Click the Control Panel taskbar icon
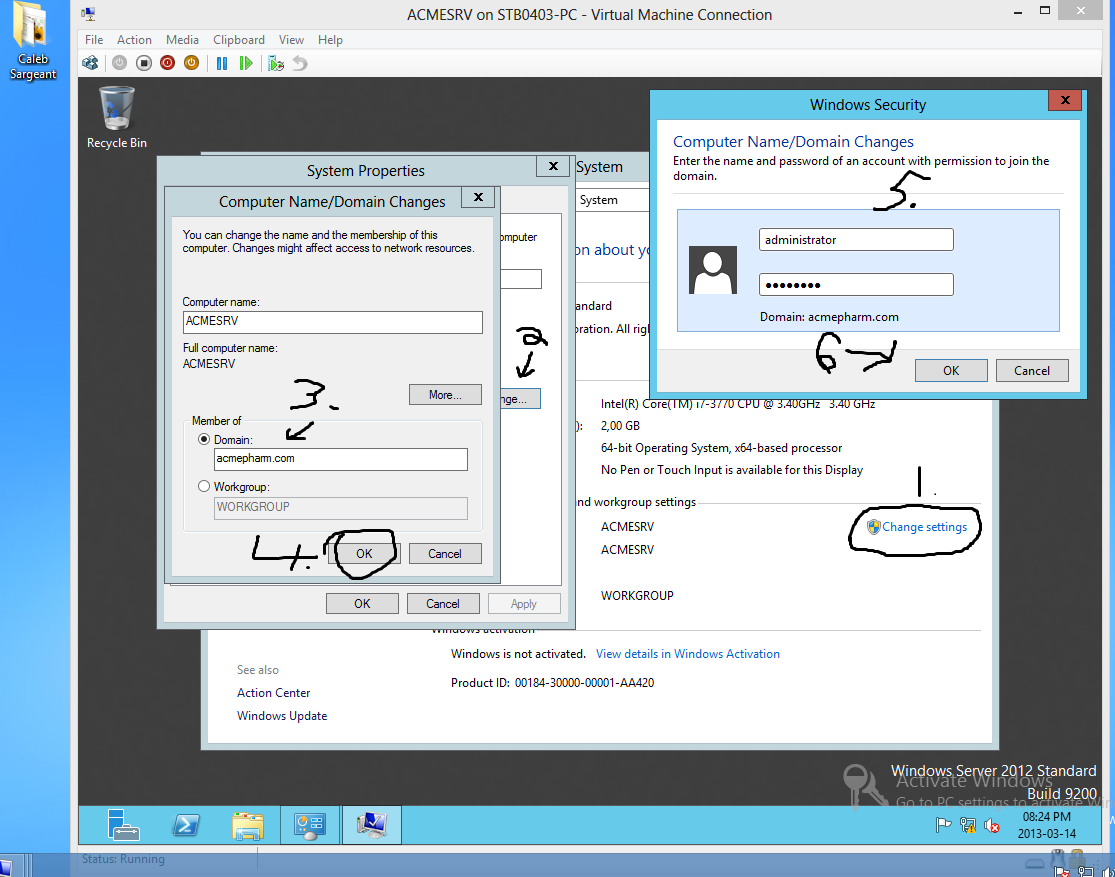1115x877 pixels. coord(310,825)
